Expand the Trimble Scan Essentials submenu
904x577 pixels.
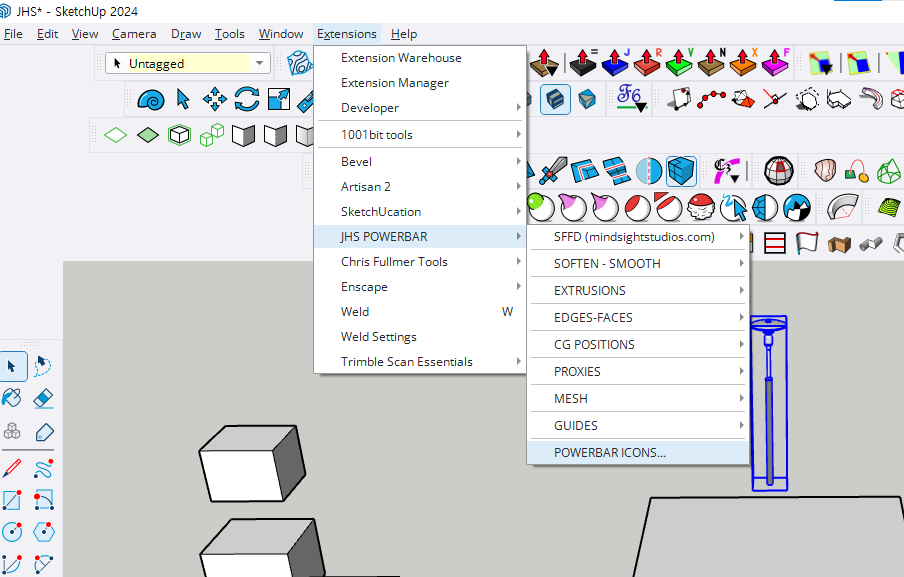point(420,361)
